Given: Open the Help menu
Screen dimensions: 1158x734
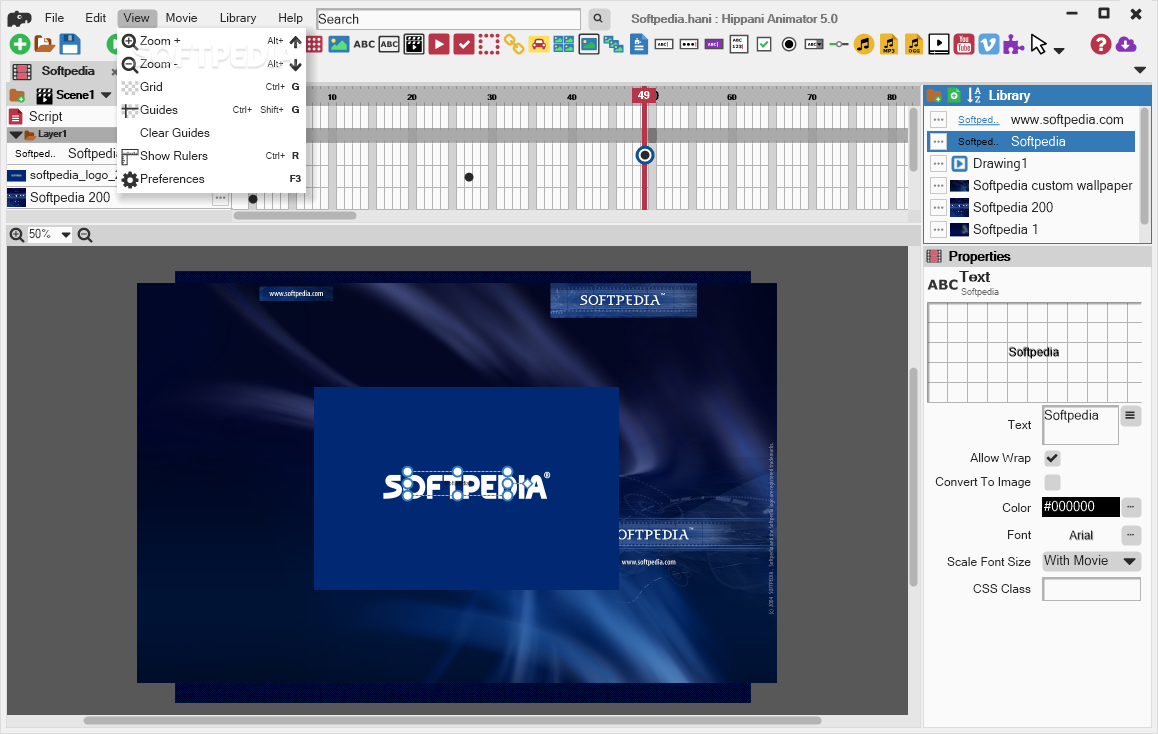Looking at the screenshot, I should pos(290,18).
